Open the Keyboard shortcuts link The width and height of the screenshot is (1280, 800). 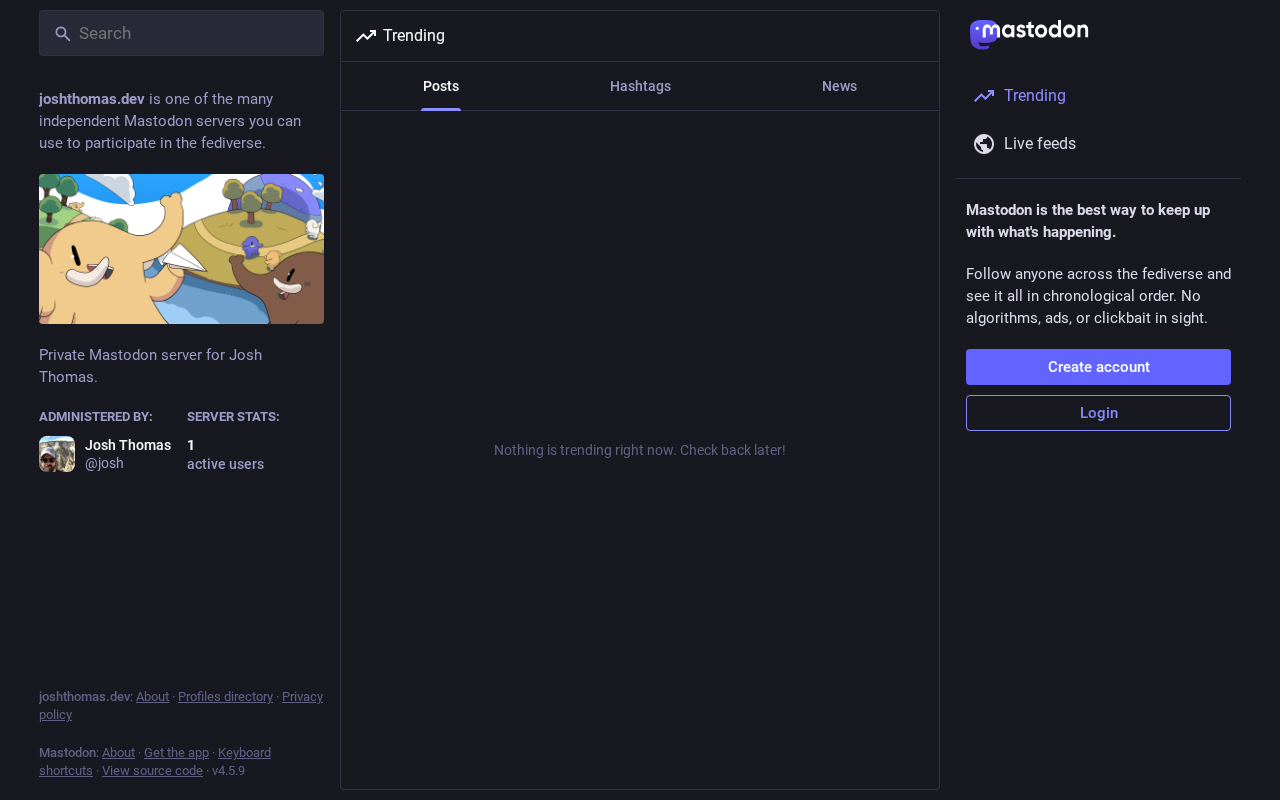(x=244, y=753)
